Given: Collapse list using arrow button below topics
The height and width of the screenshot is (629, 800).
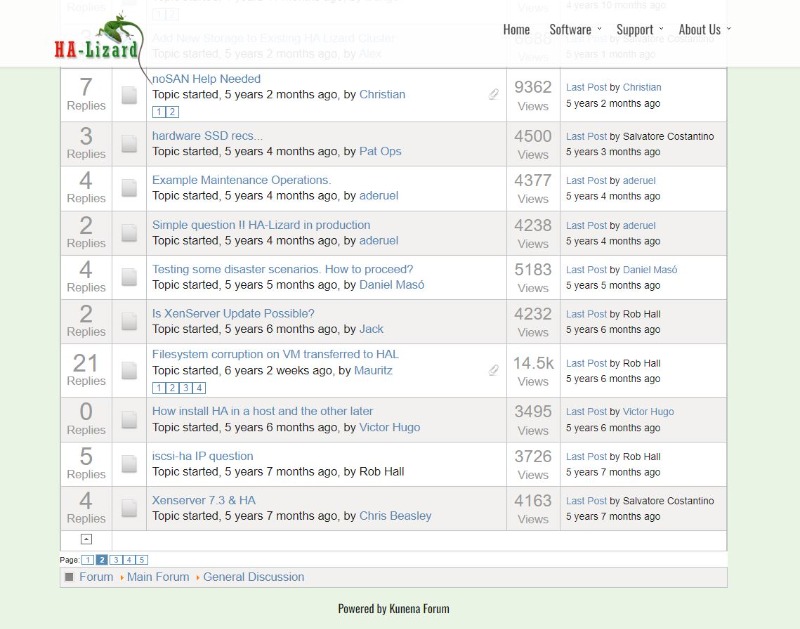Looking at the screenshot, I should pyautogui.click(x=87, y=539).
